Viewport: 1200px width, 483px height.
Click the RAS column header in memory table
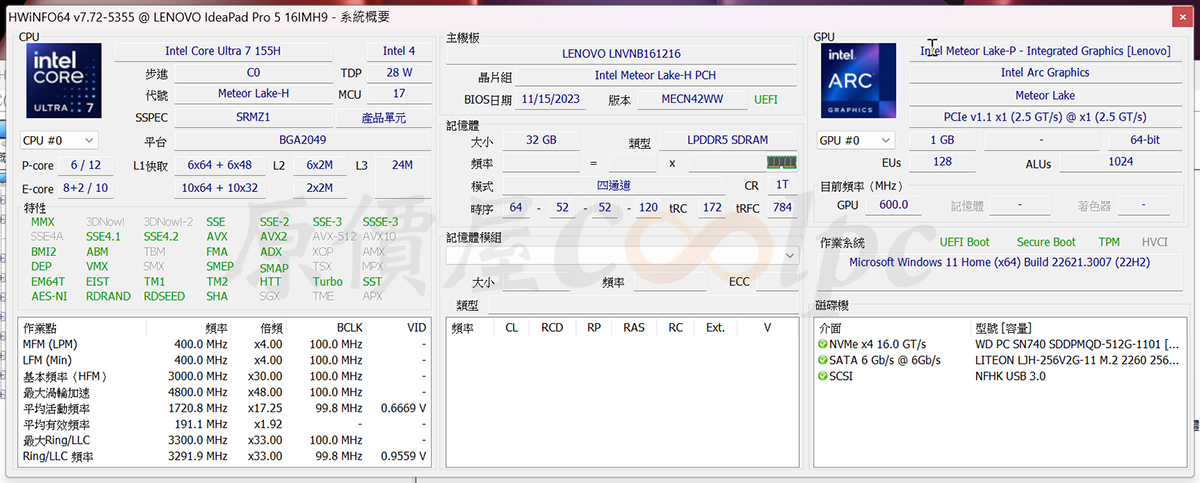point(634,328)
